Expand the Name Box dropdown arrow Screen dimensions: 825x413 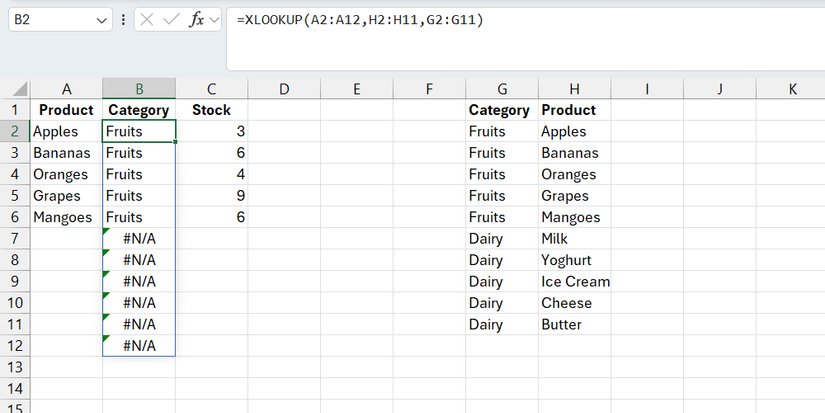click(x=103, y=20)
